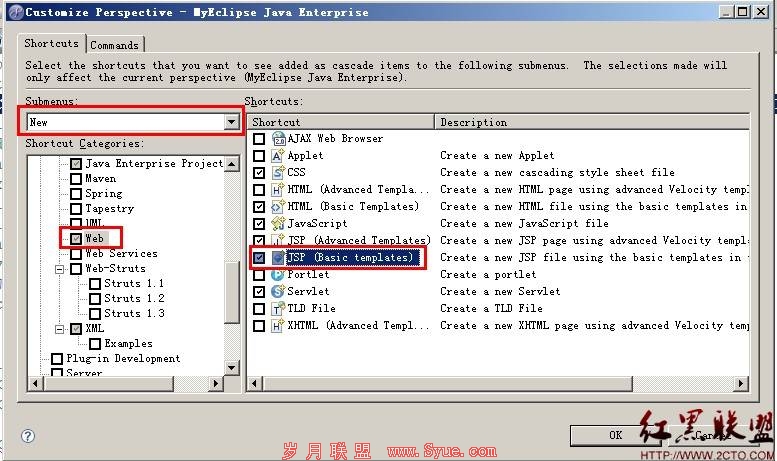This screenshot has height=461, width=777.
Task: Open the help question mark icon
Action: (28, 436)
